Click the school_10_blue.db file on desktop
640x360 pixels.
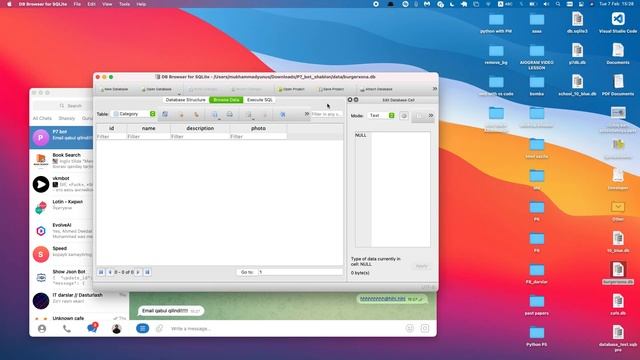coord(577,85)
